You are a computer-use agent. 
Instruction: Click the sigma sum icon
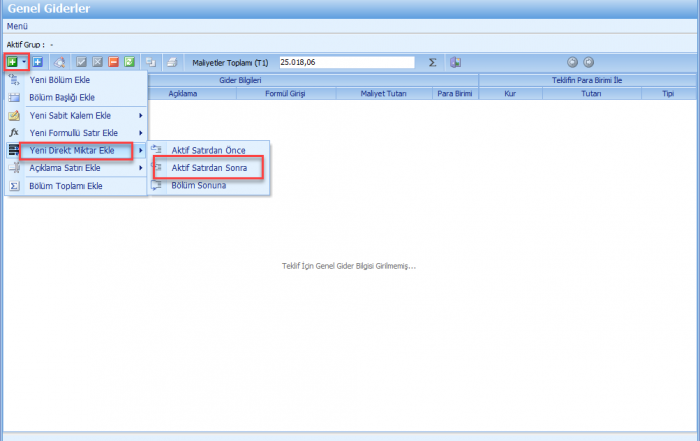[x=432, y=62]
